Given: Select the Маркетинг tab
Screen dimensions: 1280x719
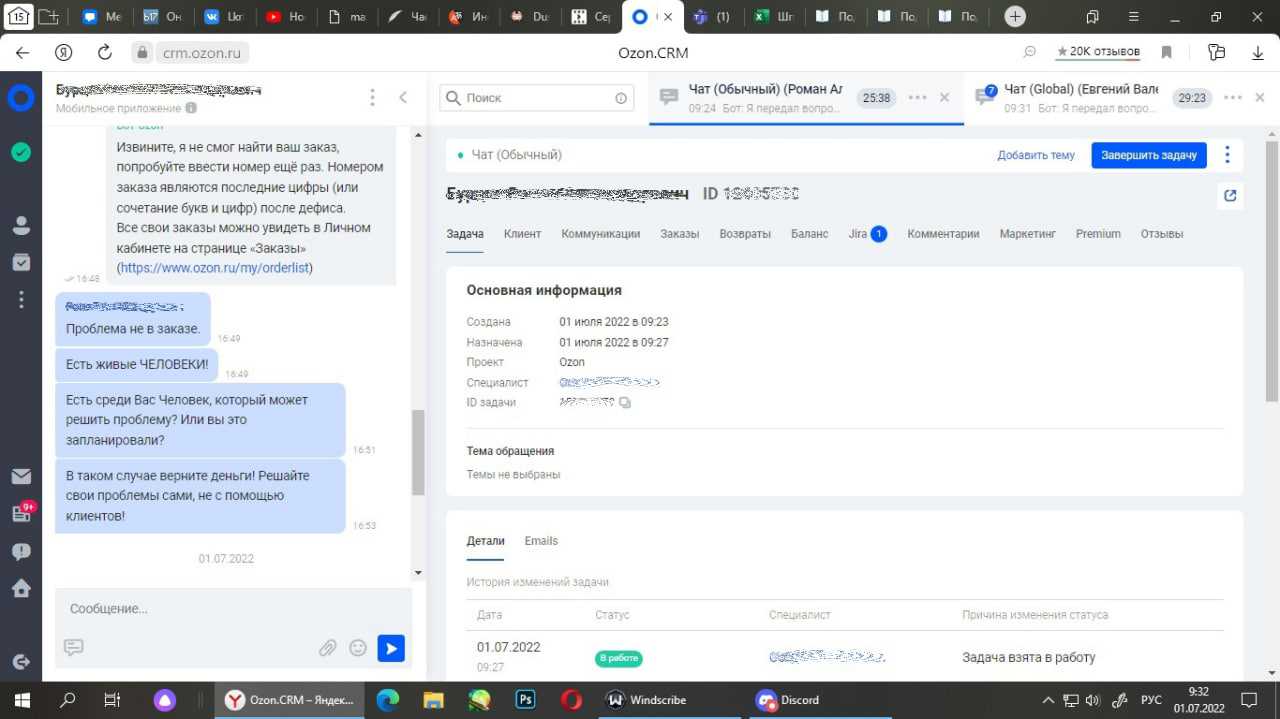Looking at the screenshot, I should coord(1027,234).
